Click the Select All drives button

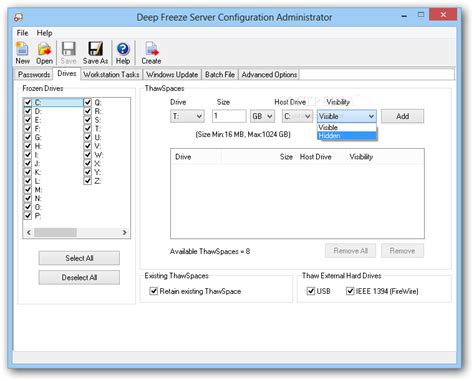coord(79,258)
